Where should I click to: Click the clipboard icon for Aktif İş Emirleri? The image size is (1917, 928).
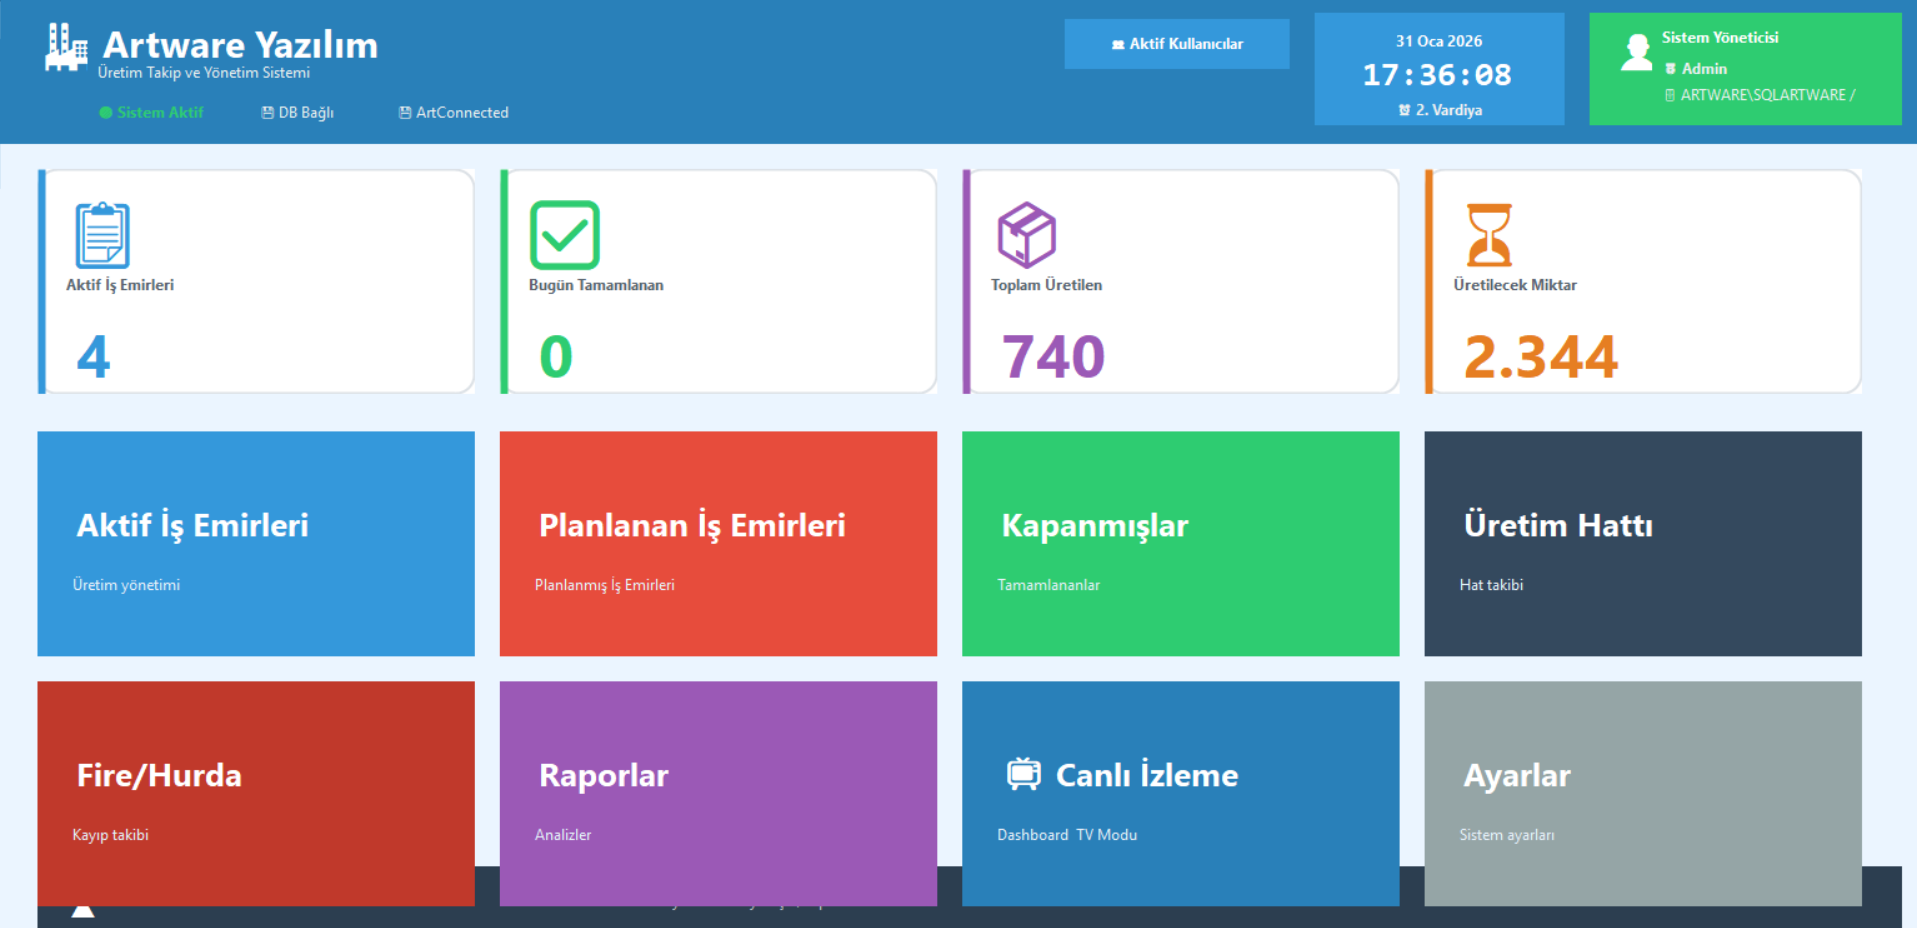[x=102, y=235]
